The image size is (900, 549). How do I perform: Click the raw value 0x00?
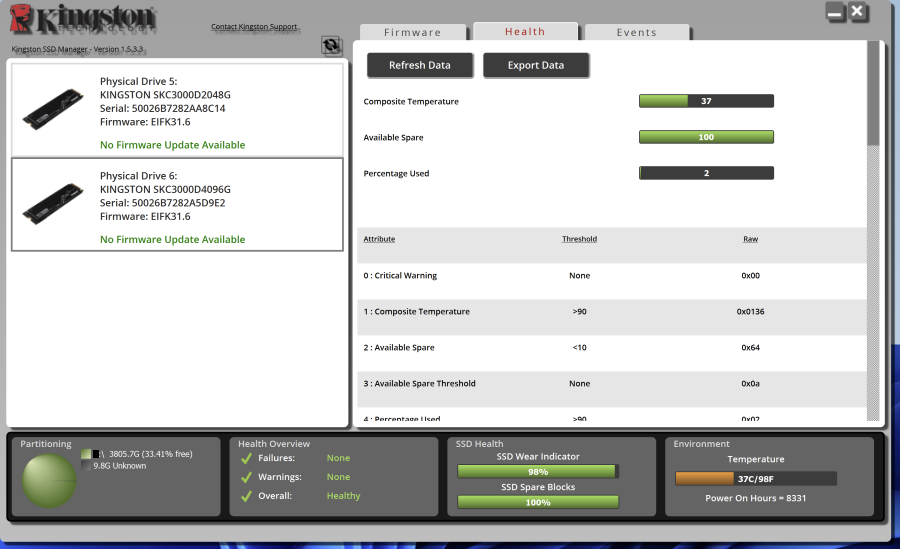750,276
